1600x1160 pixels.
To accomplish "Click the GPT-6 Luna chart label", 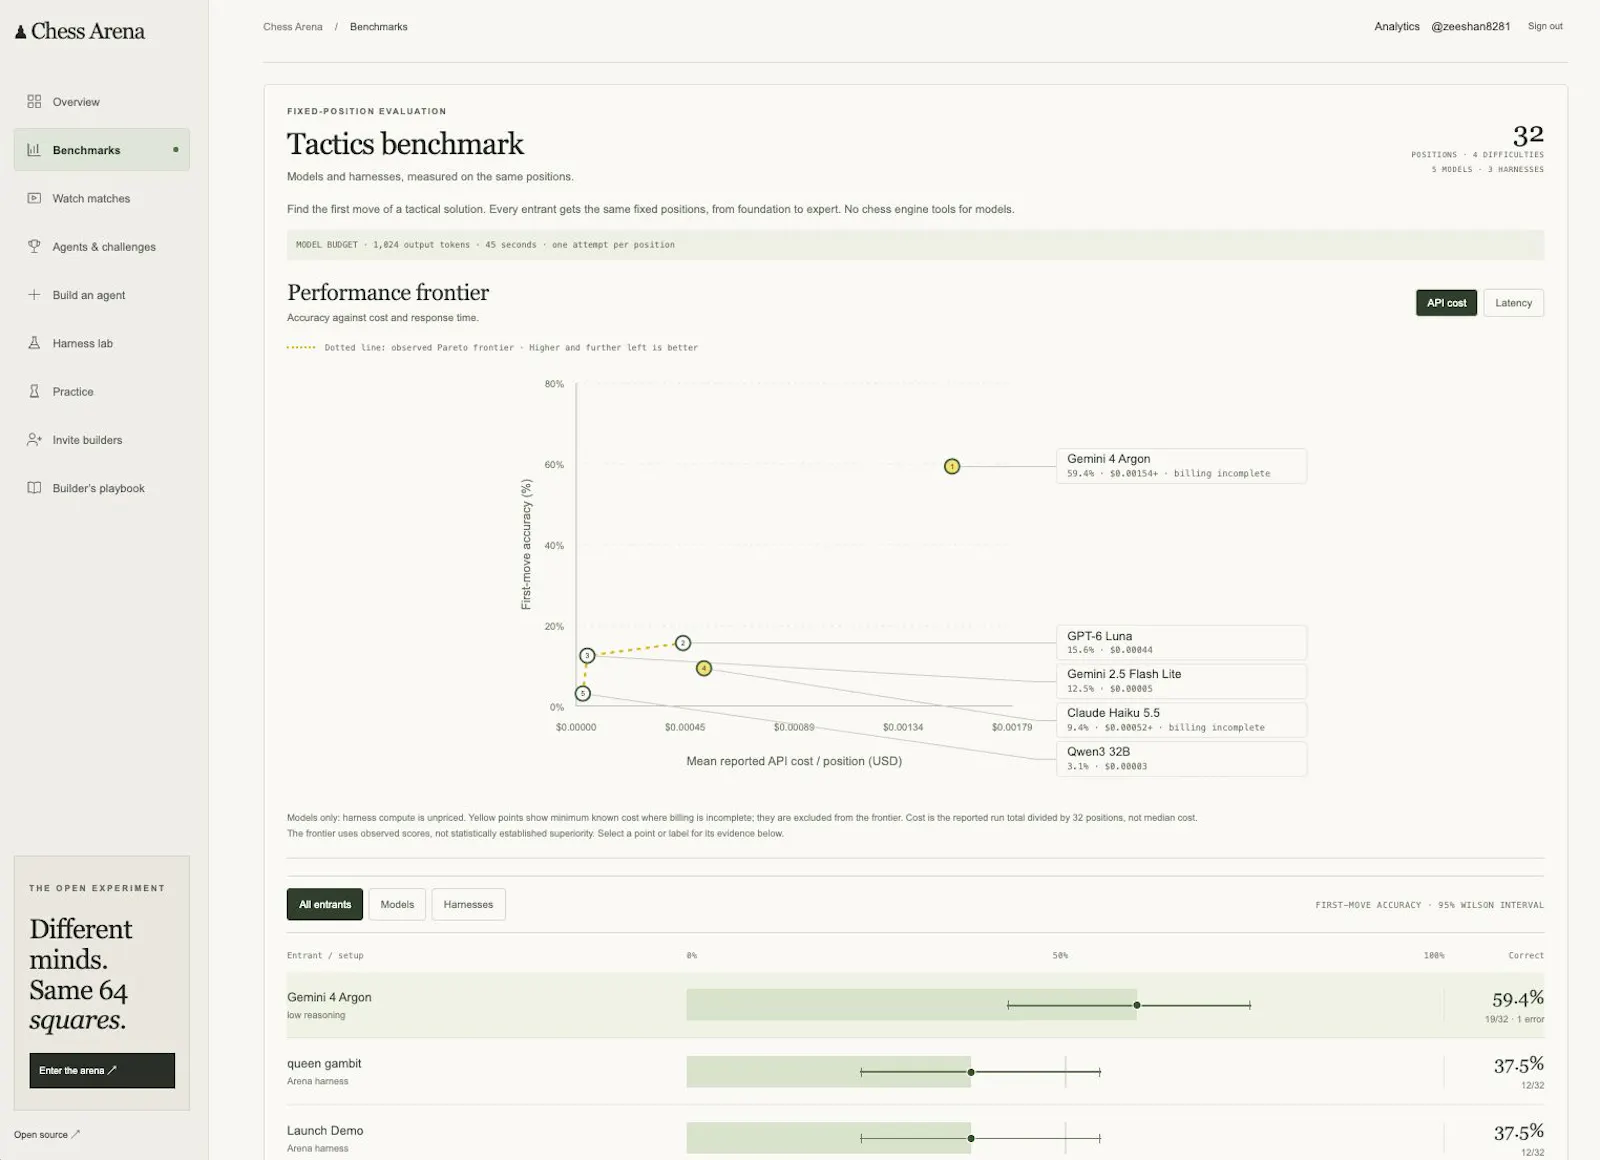I will pyautogui.click(x=1182, y=643).
